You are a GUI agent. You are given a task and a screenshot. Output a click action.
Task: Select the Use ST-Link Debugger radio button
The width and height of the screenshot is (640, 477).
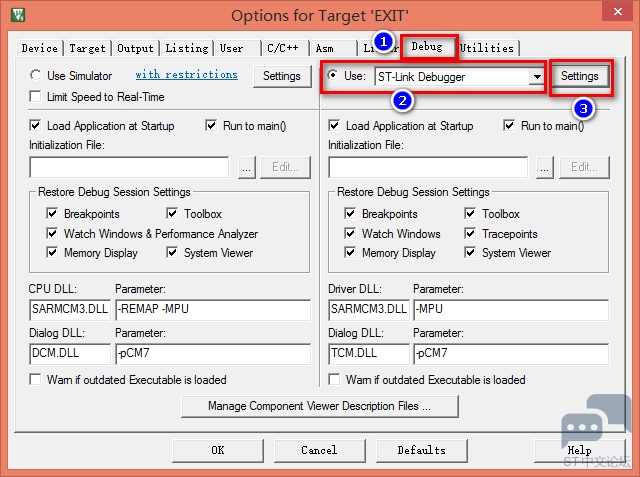[333, 75]
